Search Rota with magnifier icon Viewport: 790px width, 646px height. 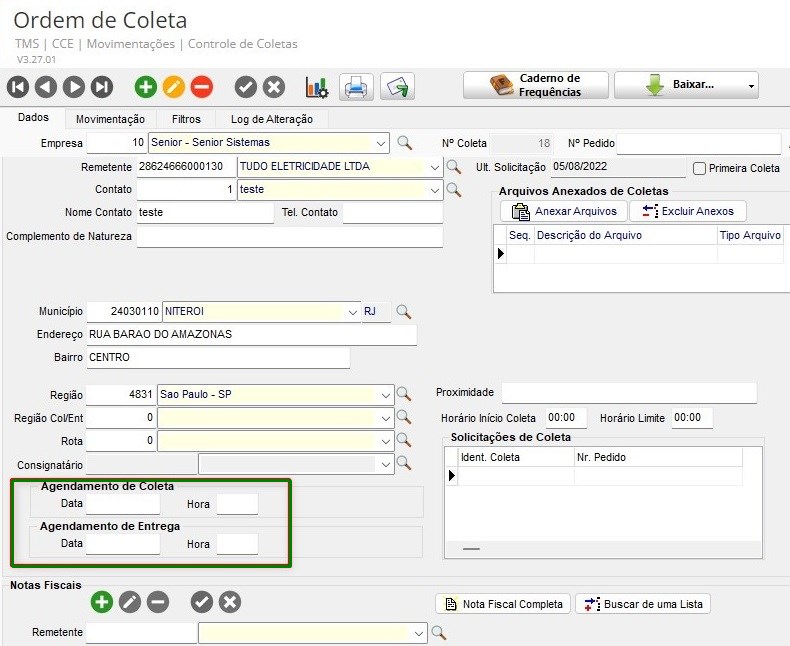click(404, 440)
